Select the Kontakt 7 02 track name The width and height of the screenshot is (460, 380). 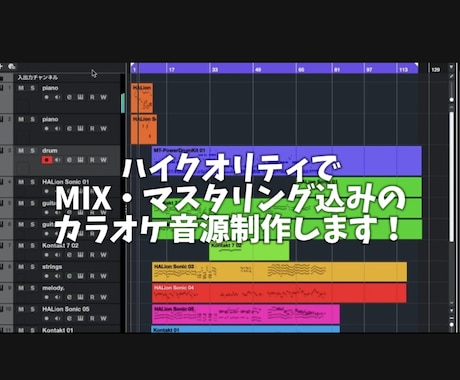pyautogui.click(x=60, y=245)
